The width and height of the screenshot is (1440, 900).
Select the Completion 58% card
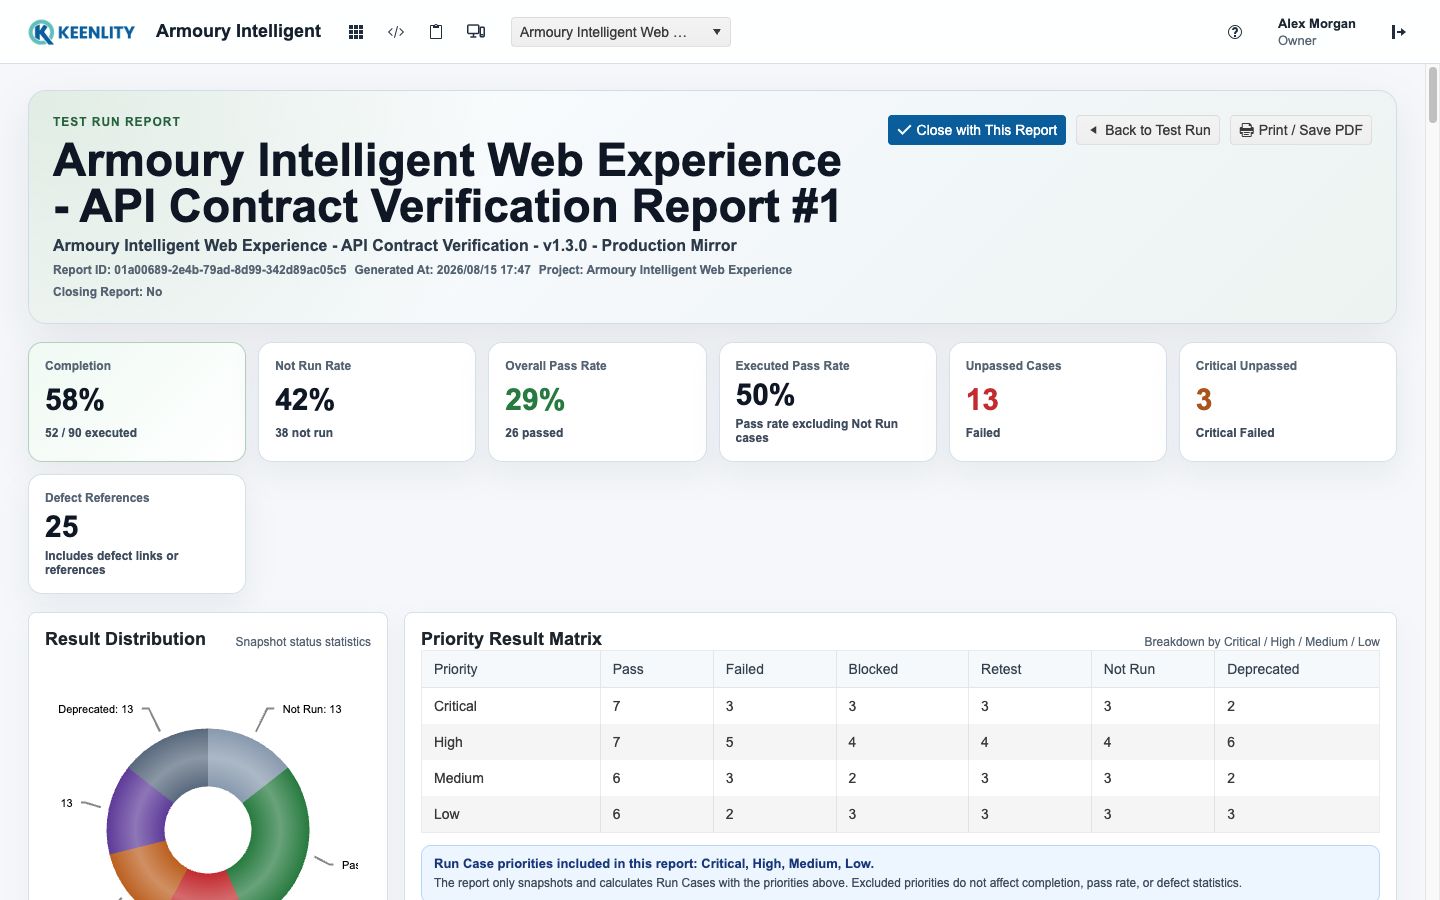pos(137,402)
